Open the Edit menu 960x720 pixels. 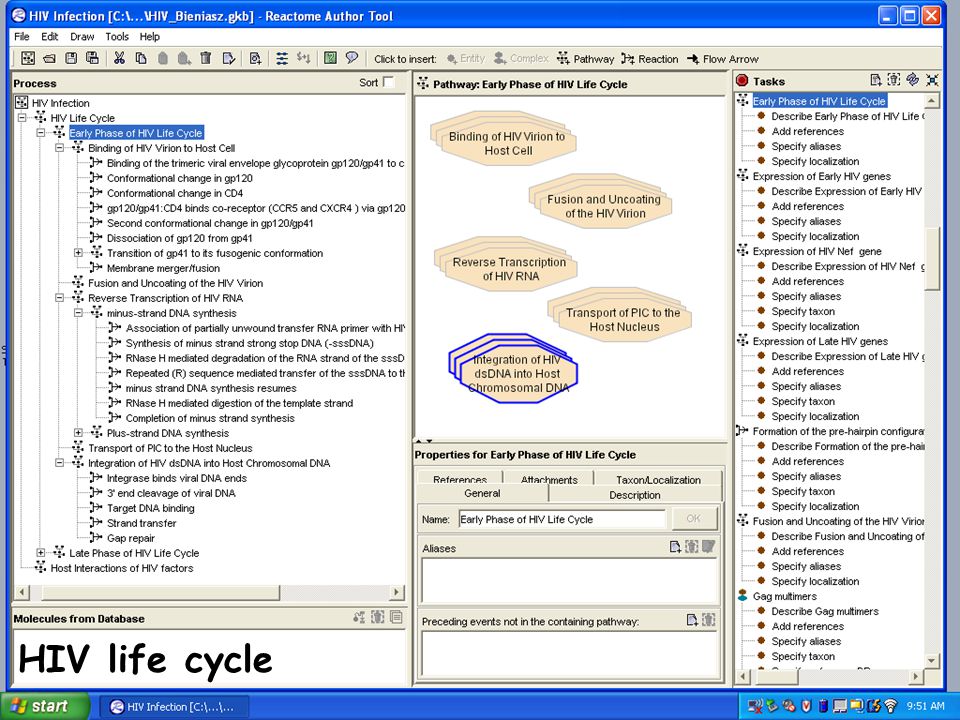tap(50, 37)
